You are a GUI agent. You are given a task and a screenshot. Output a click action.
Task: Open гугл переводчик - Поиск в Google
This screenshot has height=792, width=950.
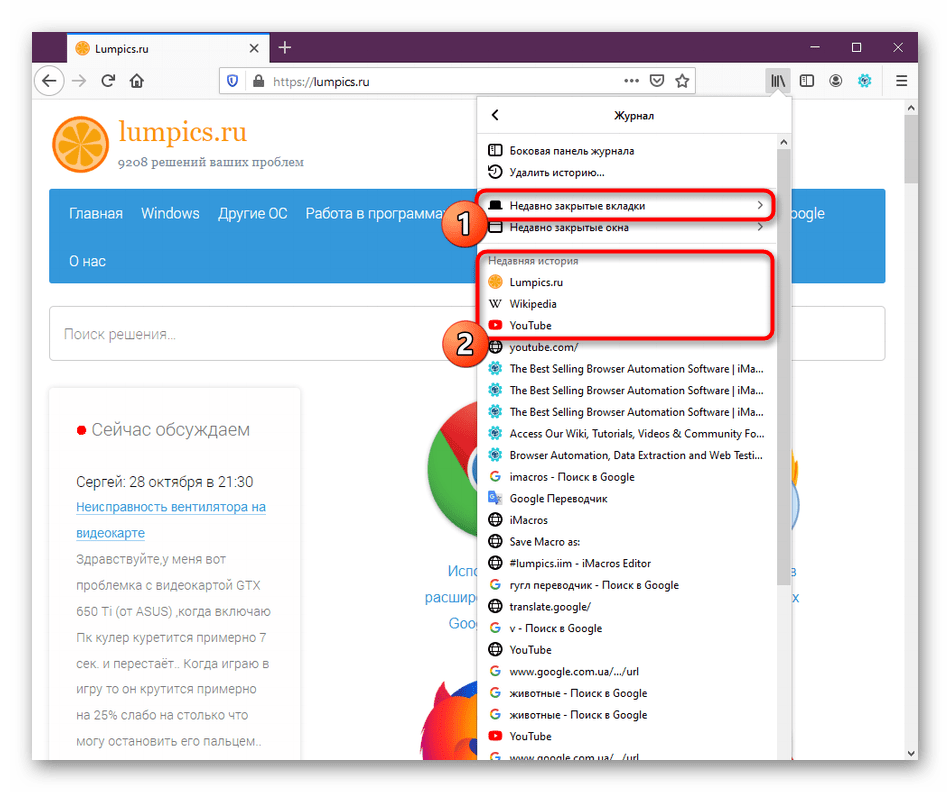[x=627, y=585]
